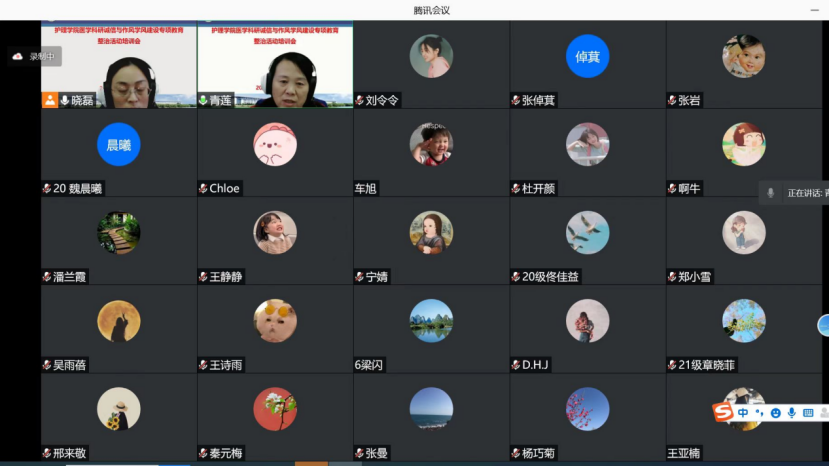Click 魏晨曦's blue 晨曦 avatar
The height and width of the screenshot is (466, 830).
click(x=118, y=145)
